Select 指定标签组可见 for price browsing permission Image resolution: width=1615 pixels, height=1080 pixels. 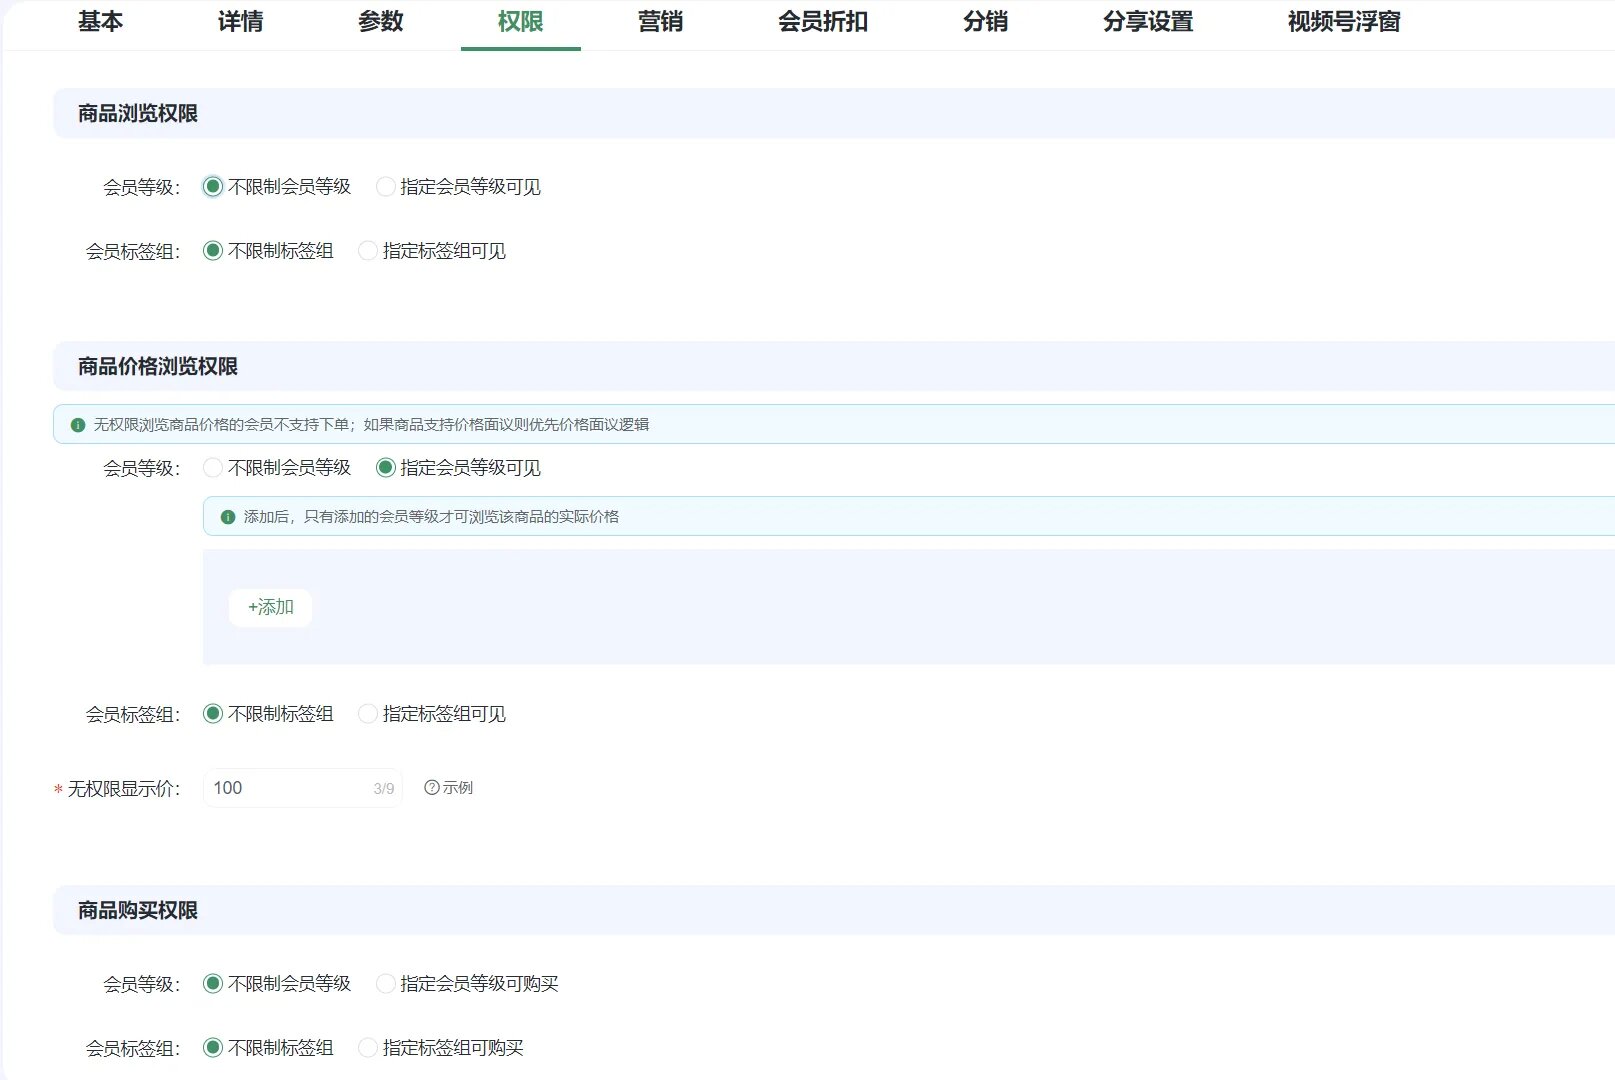[368, 714]
